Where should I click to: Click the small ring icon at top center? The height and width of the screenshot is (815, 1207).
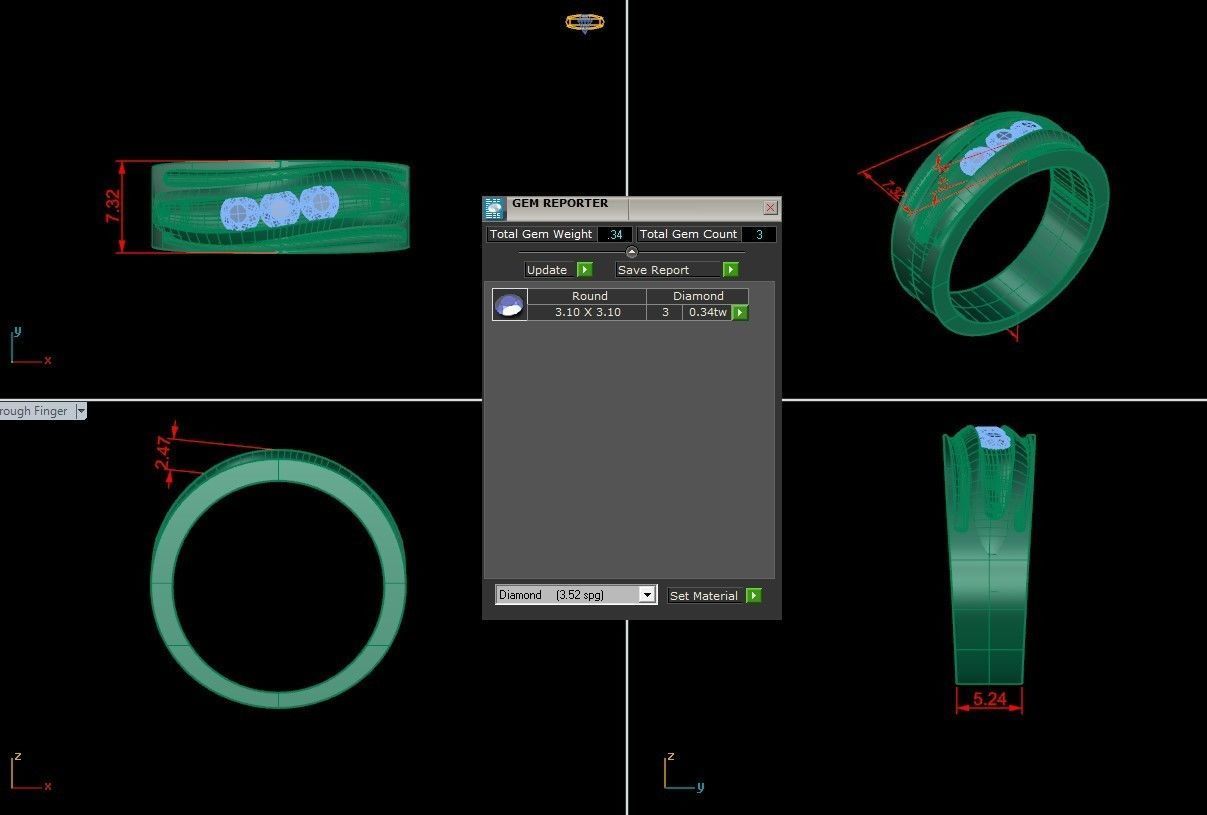pyautogui.click(x=585, y=23)
